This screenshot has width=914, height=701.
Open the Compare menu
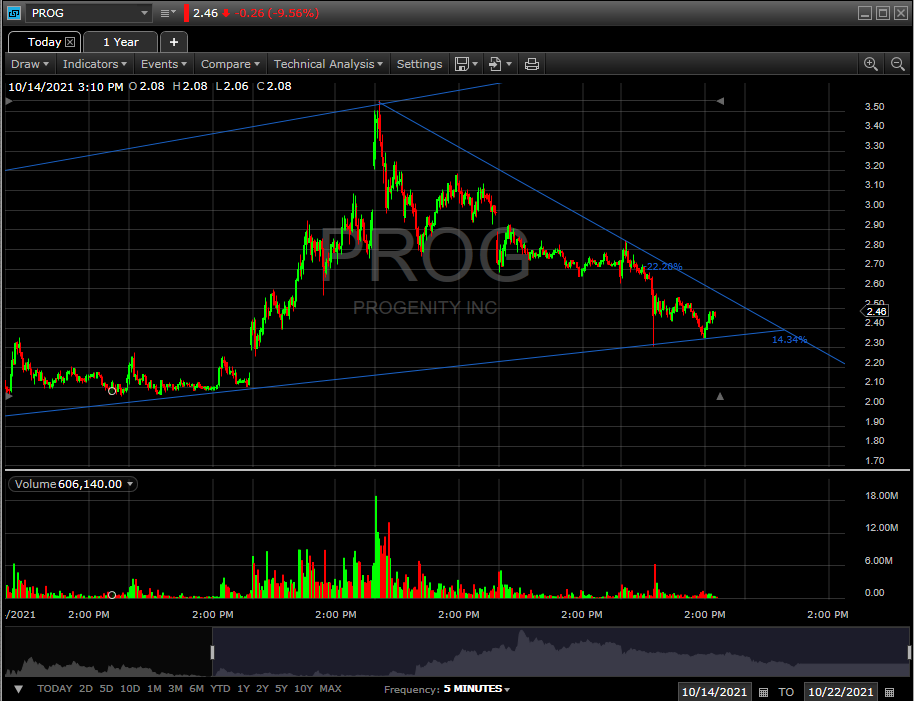click(x=230, y=64)
